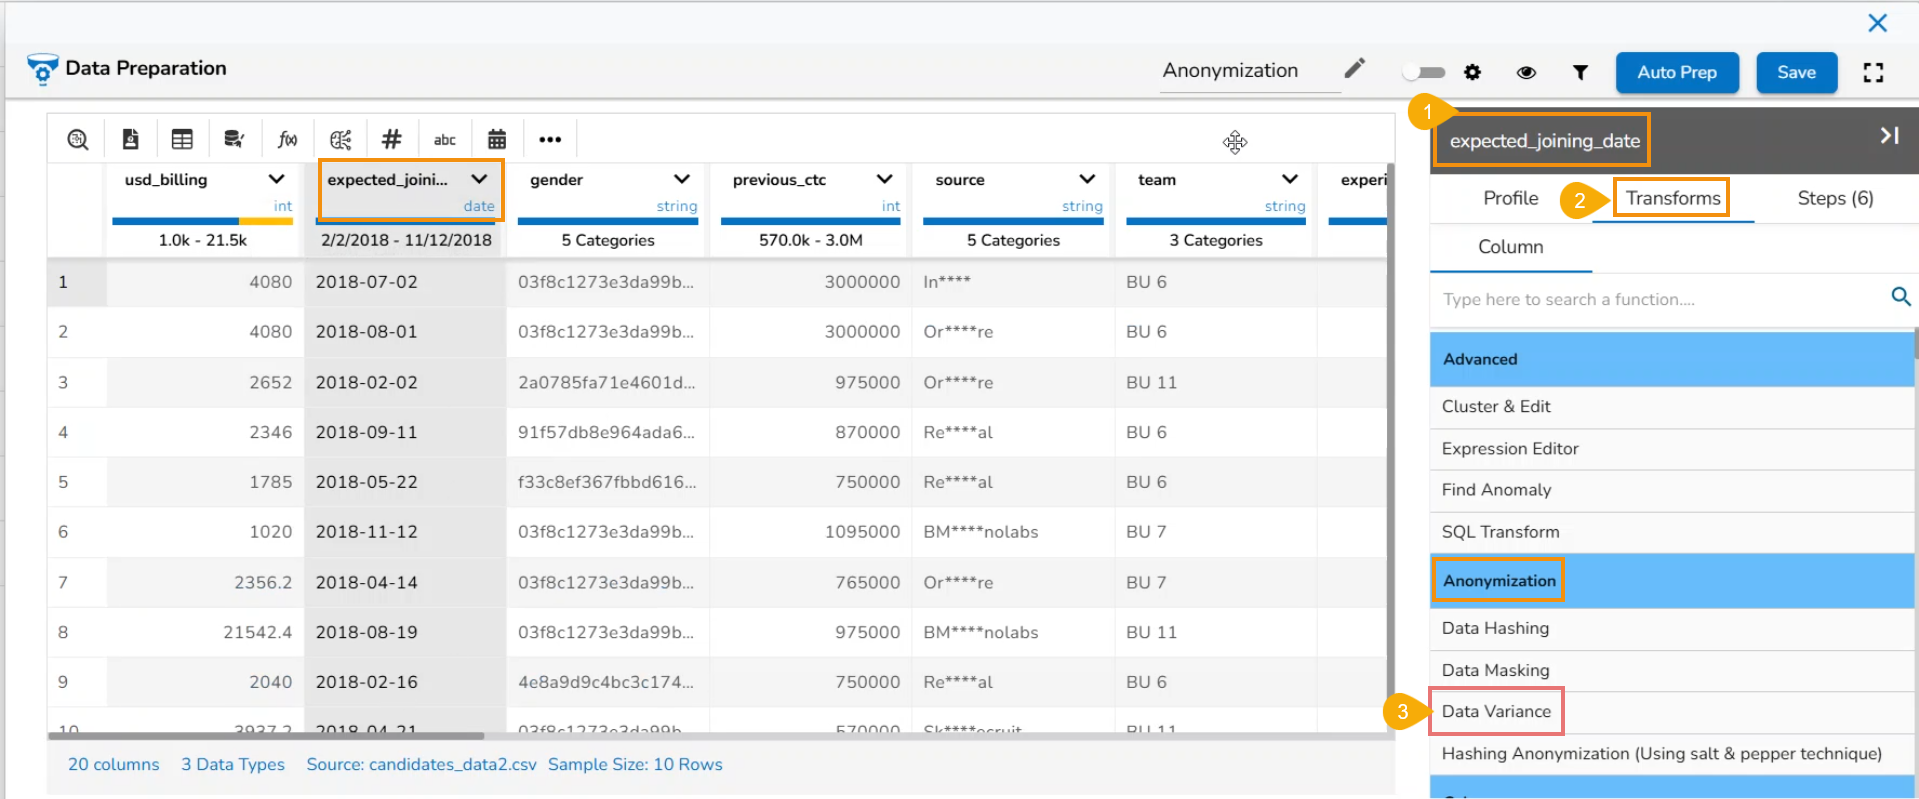Open the settings gear icon
Screen dimensions: 1919x799
pyautogui.click(x=1472, y=72)
